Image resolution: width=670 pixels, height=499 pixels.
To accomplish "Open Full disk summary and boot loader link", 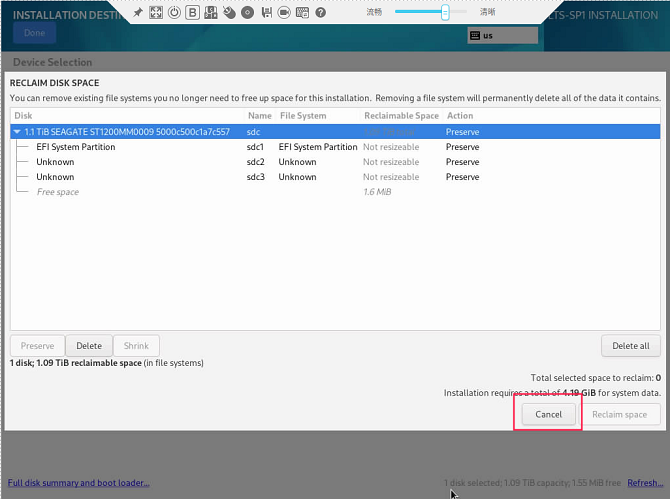I will click(79, 483).
